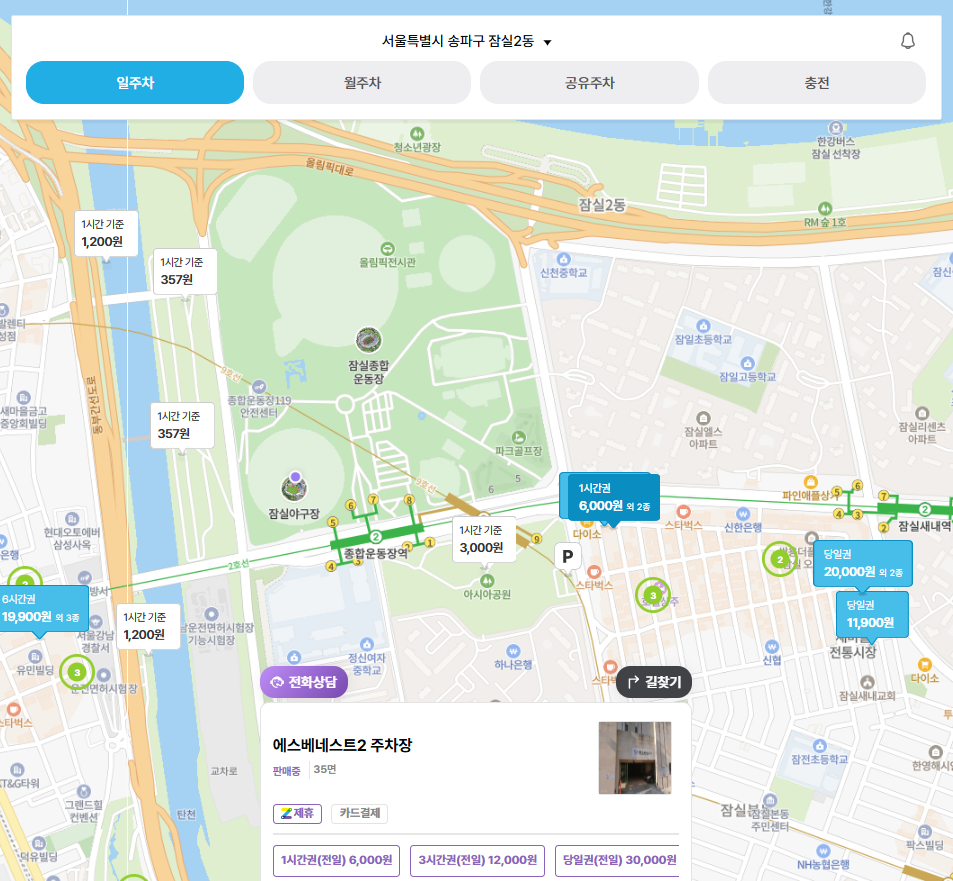Click the 그랜드힐 컨벤션 icon
The height and width of the screenshot is (881, 953).
point(84,791)
